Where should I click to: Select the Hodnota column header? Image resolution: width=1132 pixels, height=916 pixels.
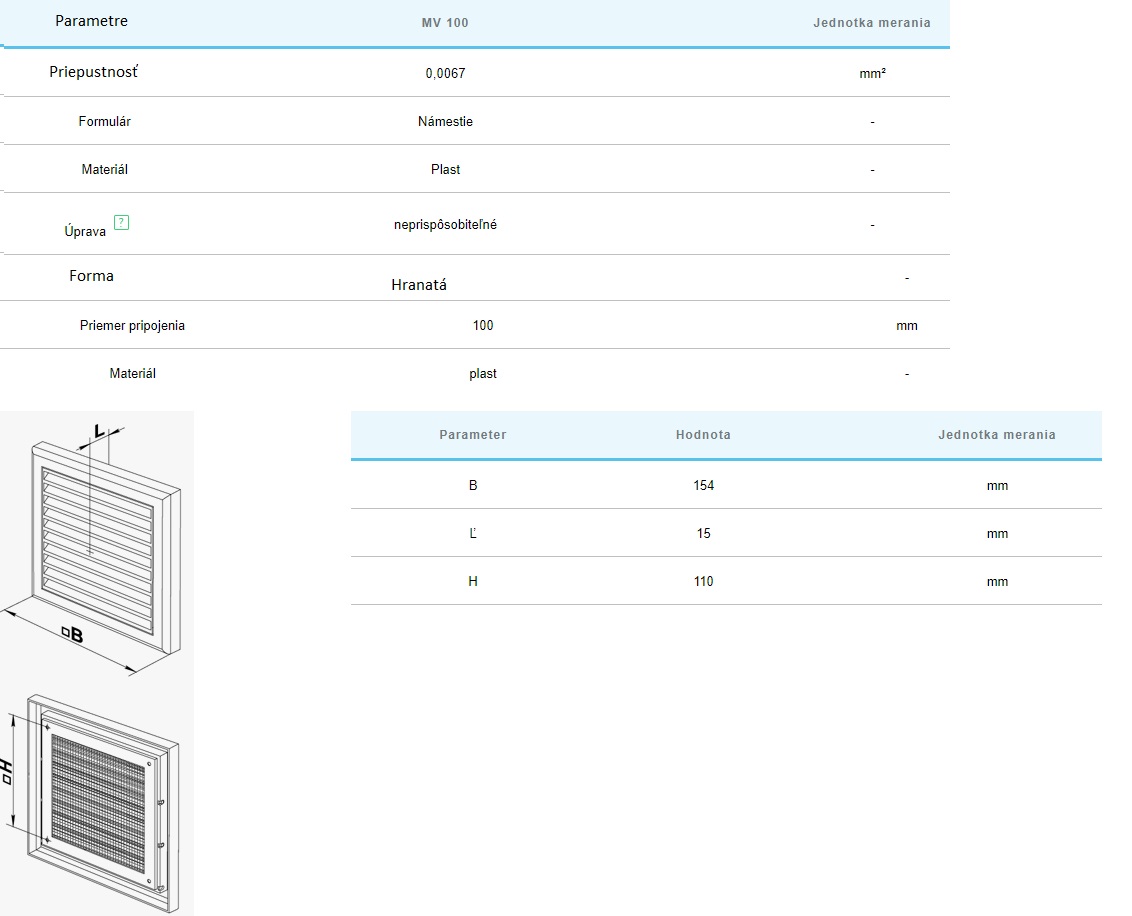coord(703,435)
